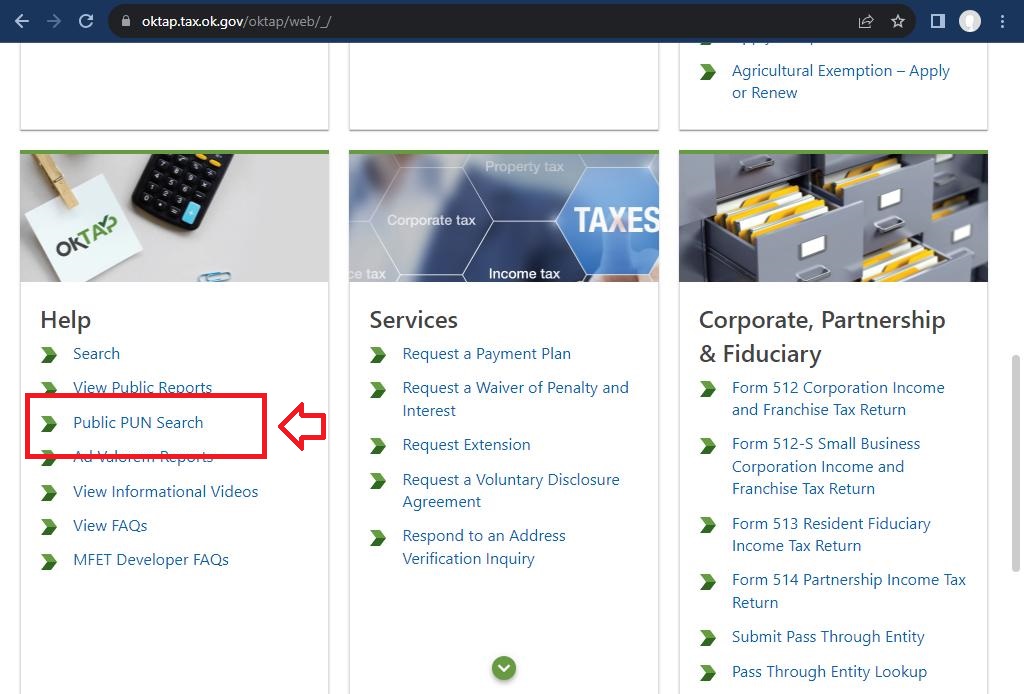Click the green arrow beside Search

49,355
